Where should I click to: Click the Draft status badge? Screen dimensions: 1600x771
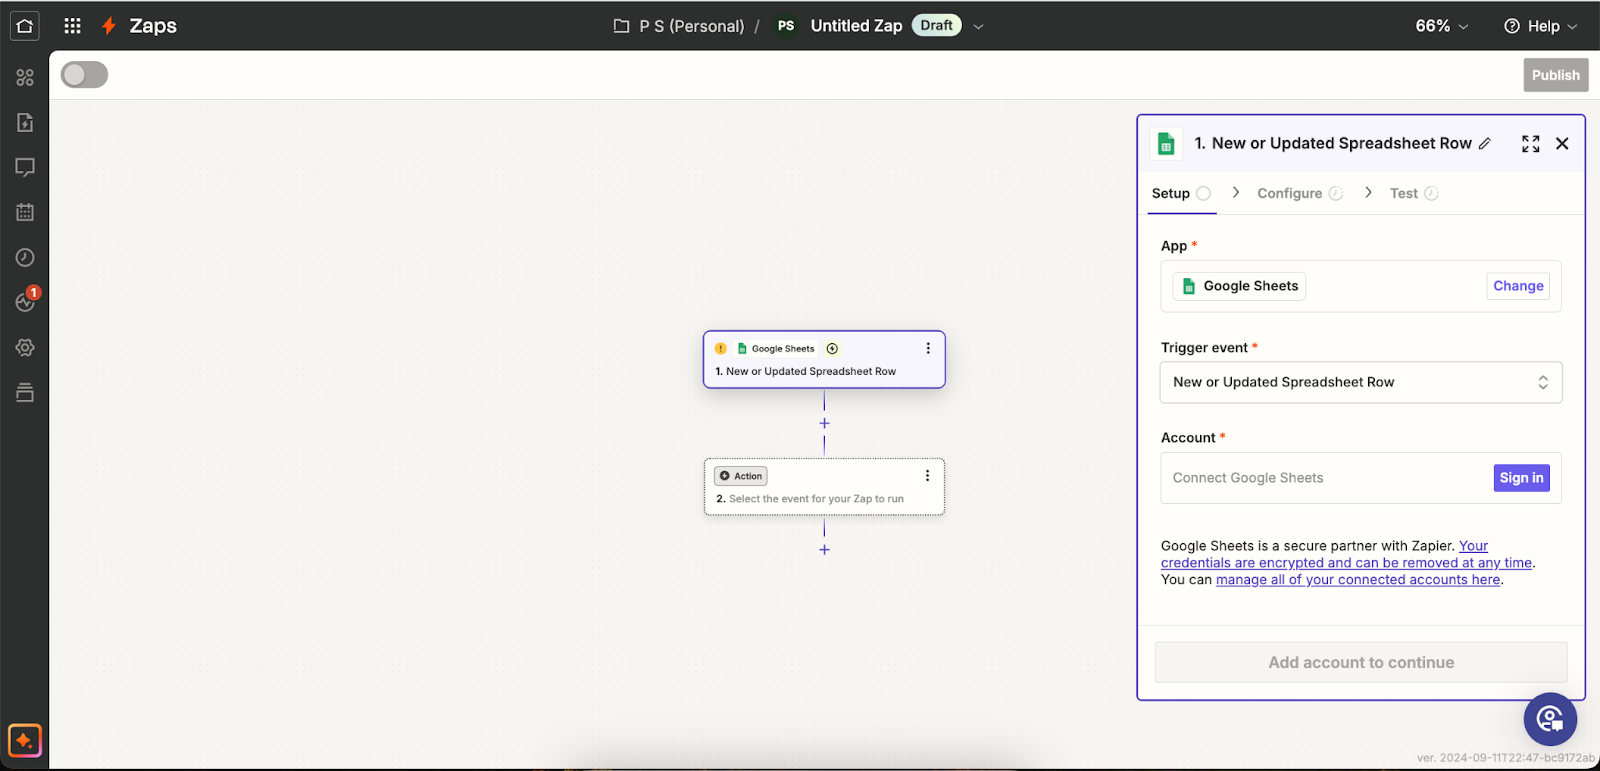[936, 25]
